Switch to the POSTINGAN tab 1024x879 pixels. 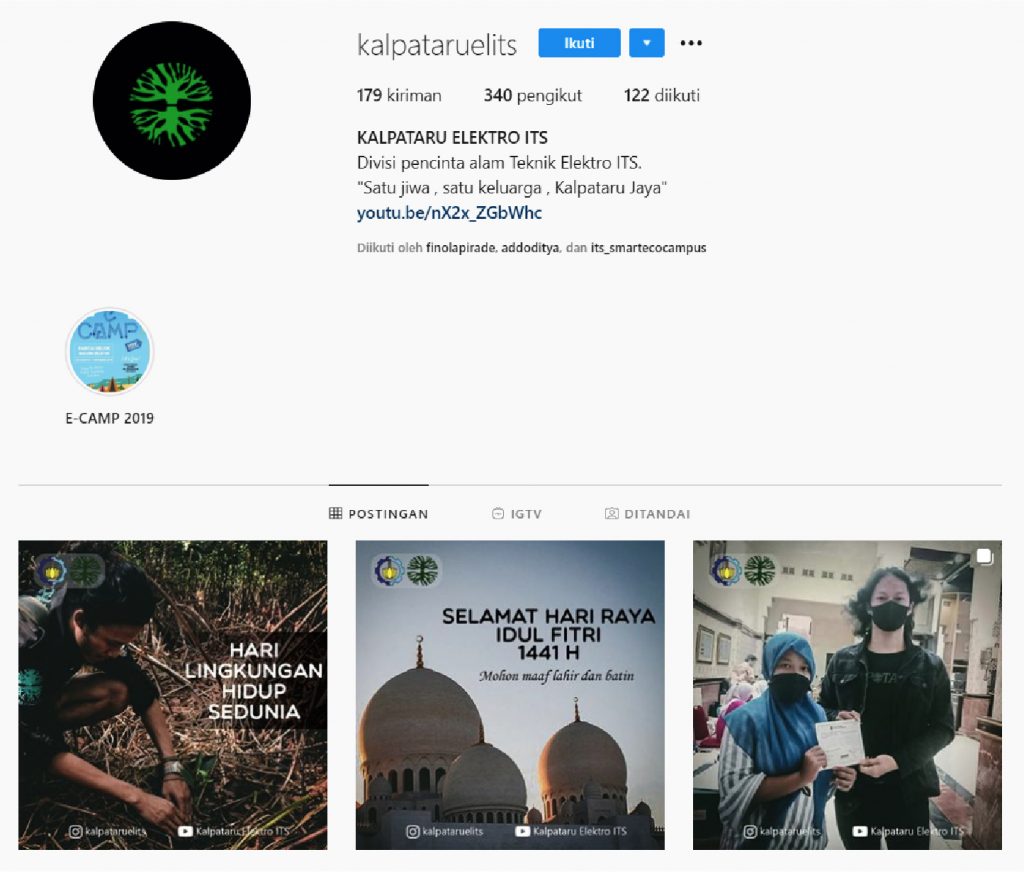(x=379, y=514)
